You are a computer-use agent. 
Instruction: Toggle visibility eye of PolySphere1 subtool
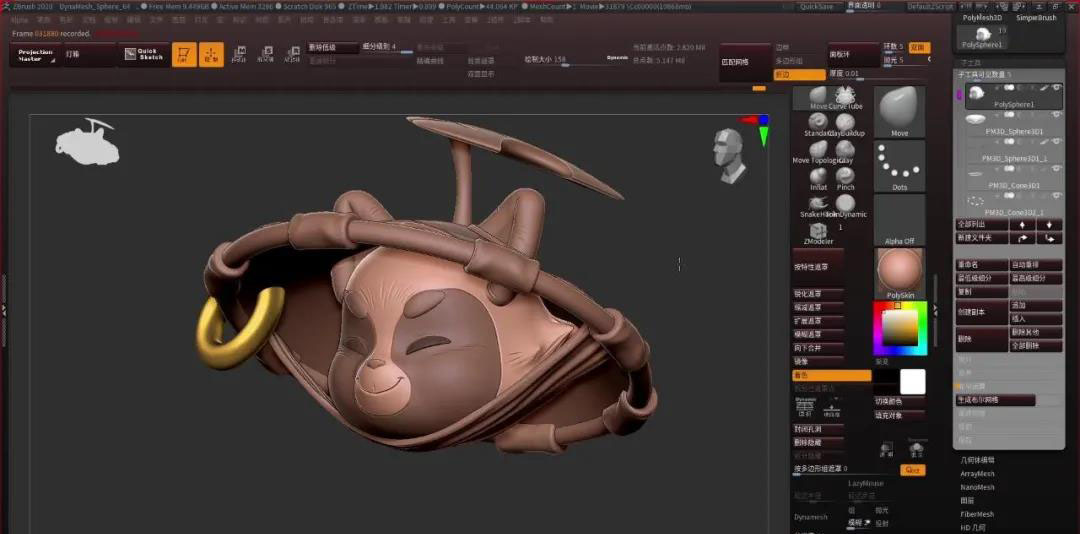pyautogui.click(x=1055, y=88)
